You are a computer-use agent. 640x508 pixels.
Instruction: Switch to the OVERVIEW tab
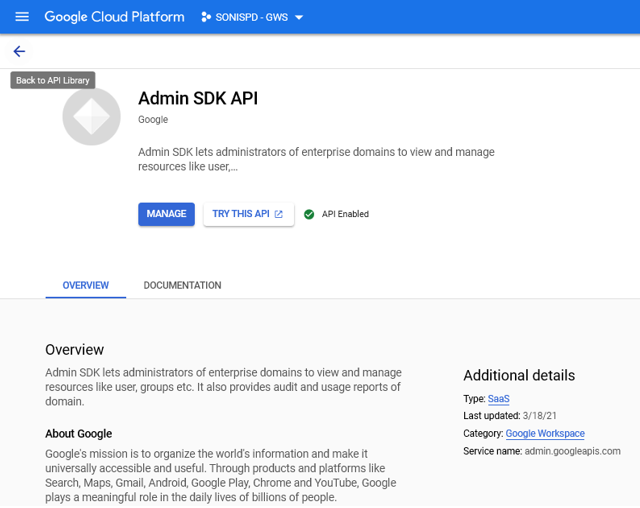[86, 285]
